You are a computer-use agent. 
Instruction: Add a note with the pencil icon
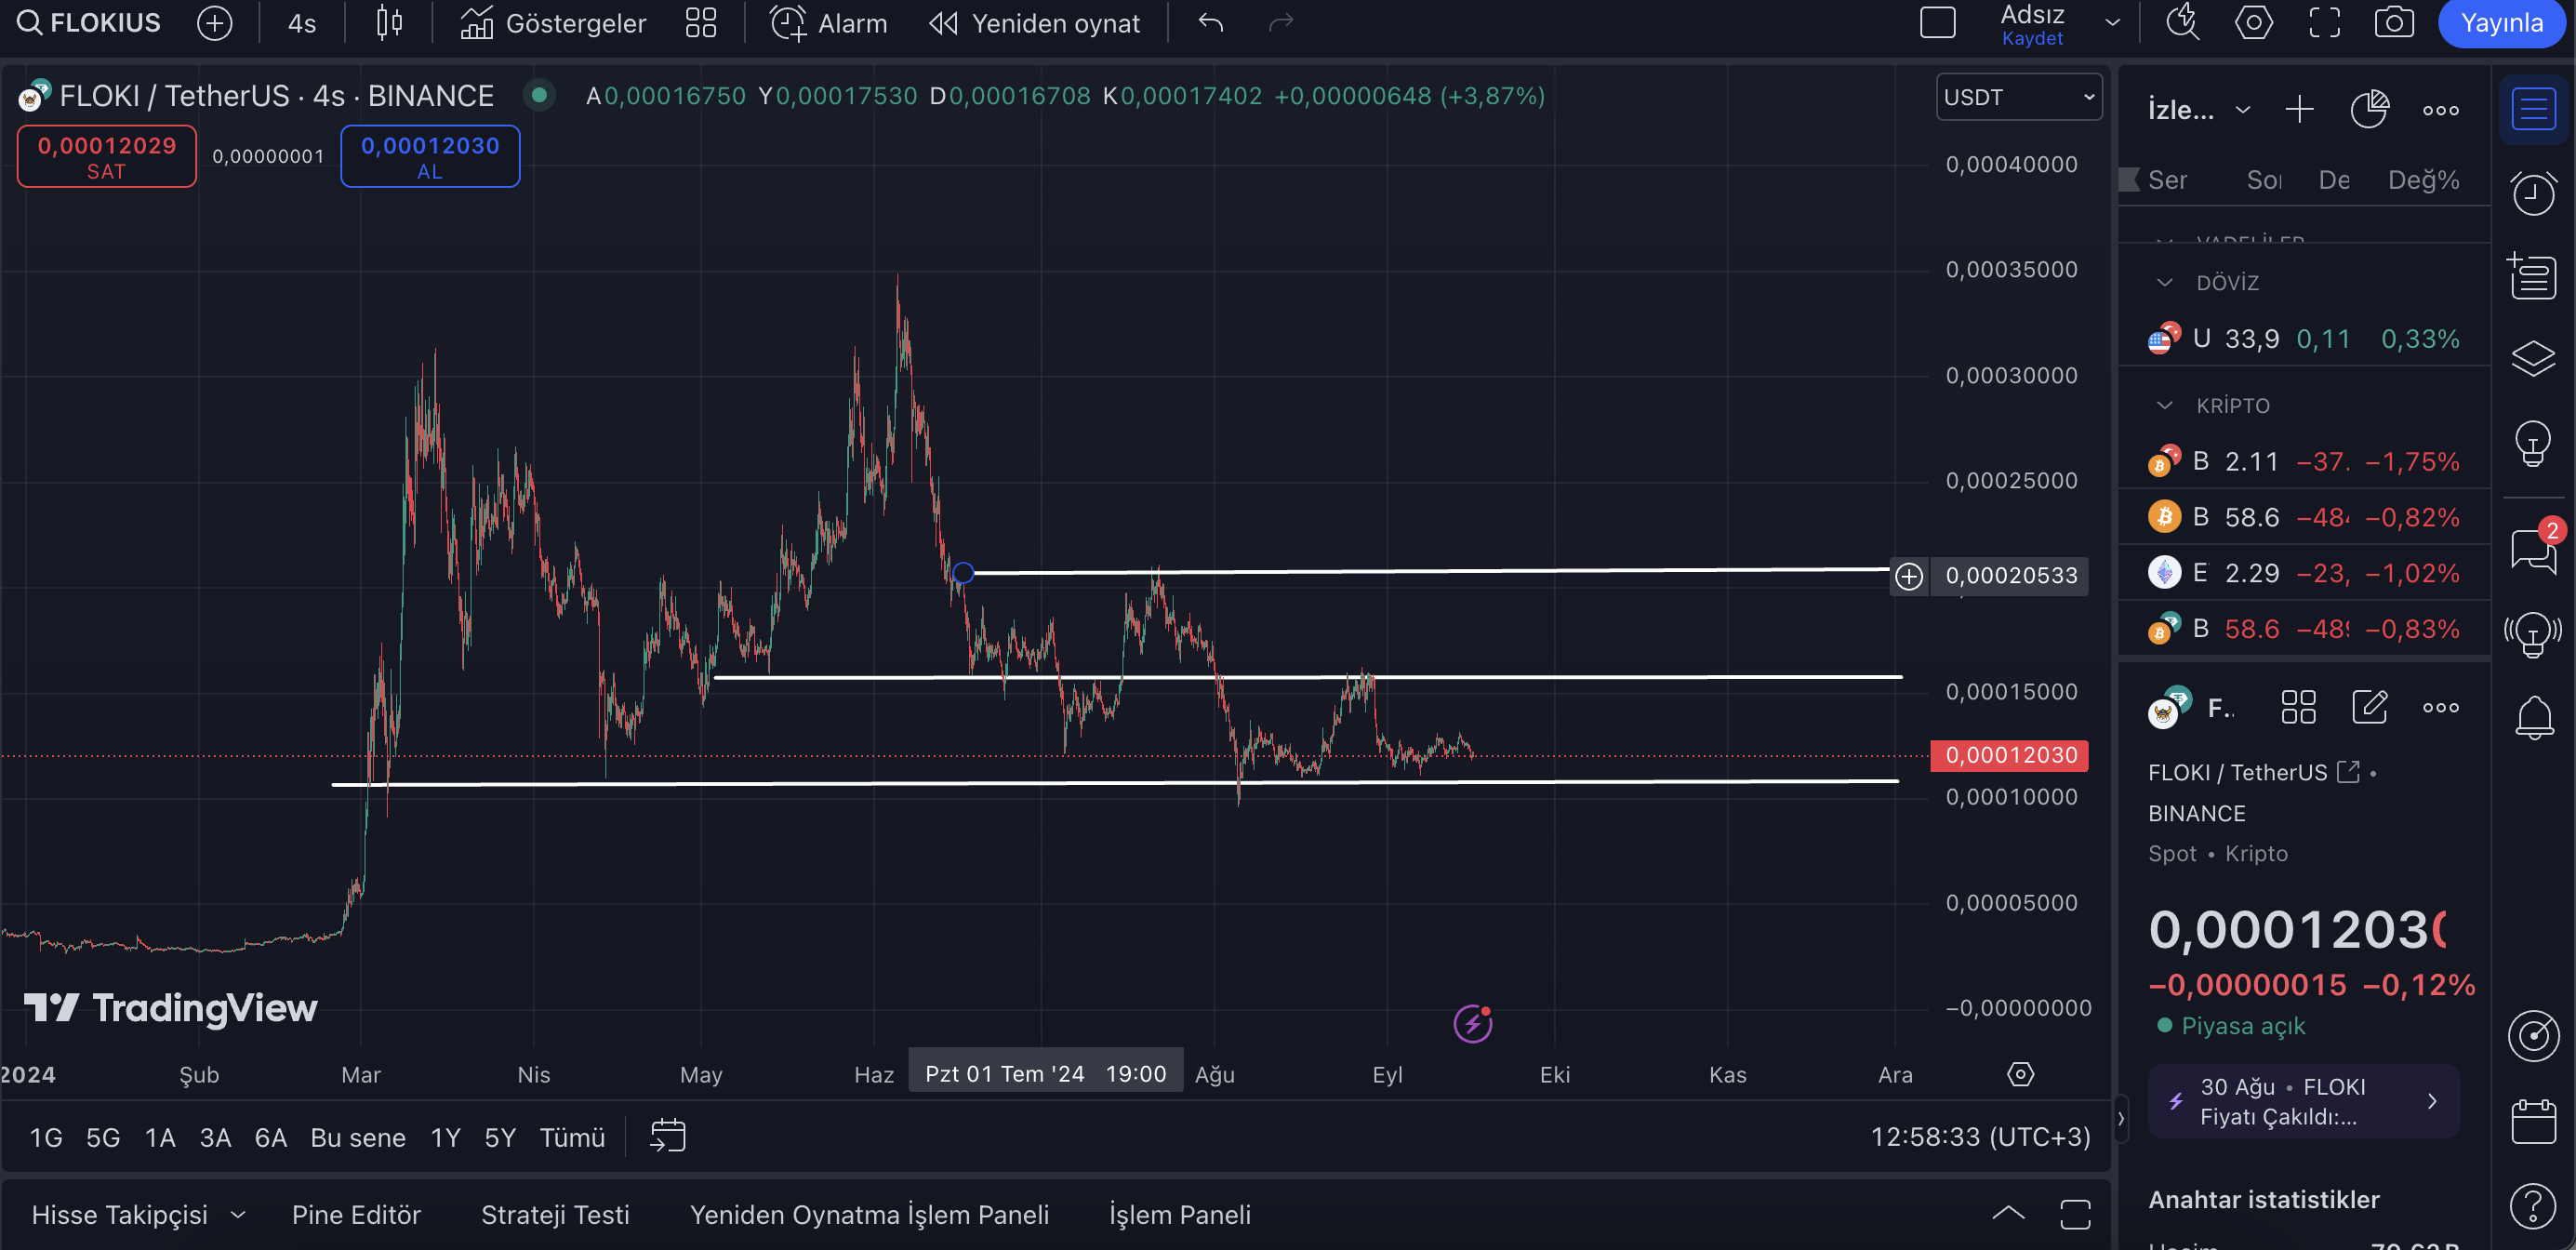click(2369, 707)
